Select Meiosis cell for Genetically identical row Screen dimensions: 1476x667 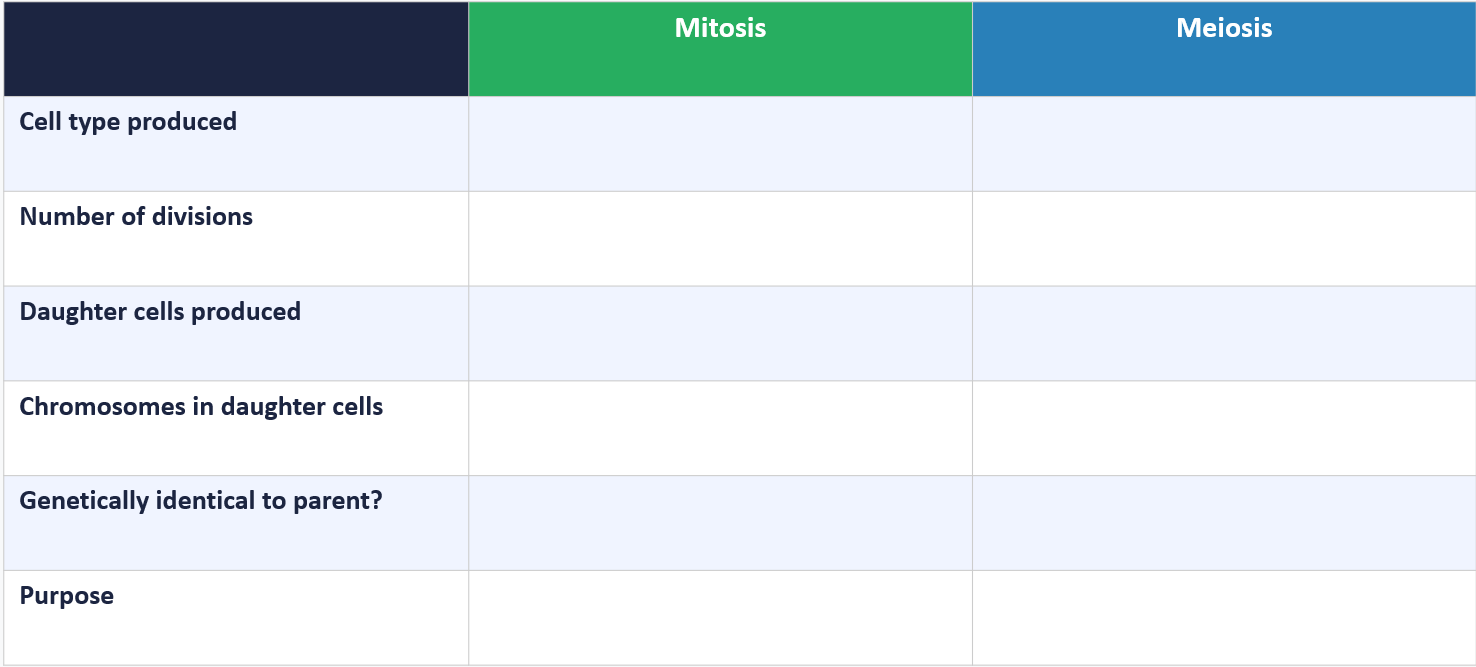pyautogui.click(x=1224, y=523)
